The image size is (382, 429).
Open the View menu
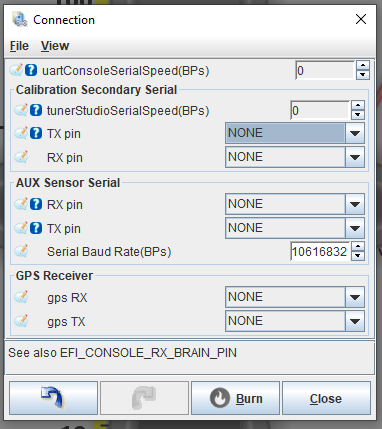[x=55, y=46]
